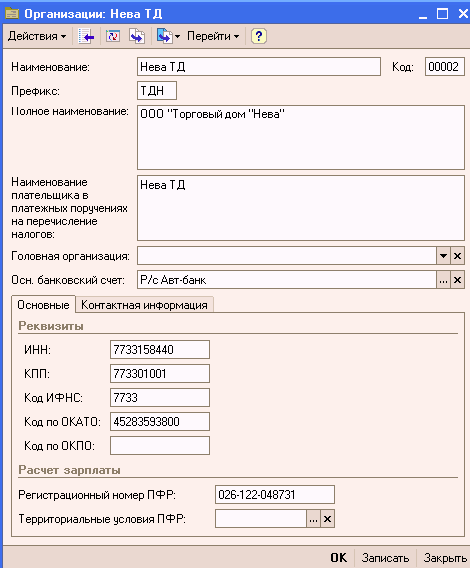Click the find-in-list toolbar icon
Image resolution: width=470 pixels, height=568 pixels.
click(86, 36)
